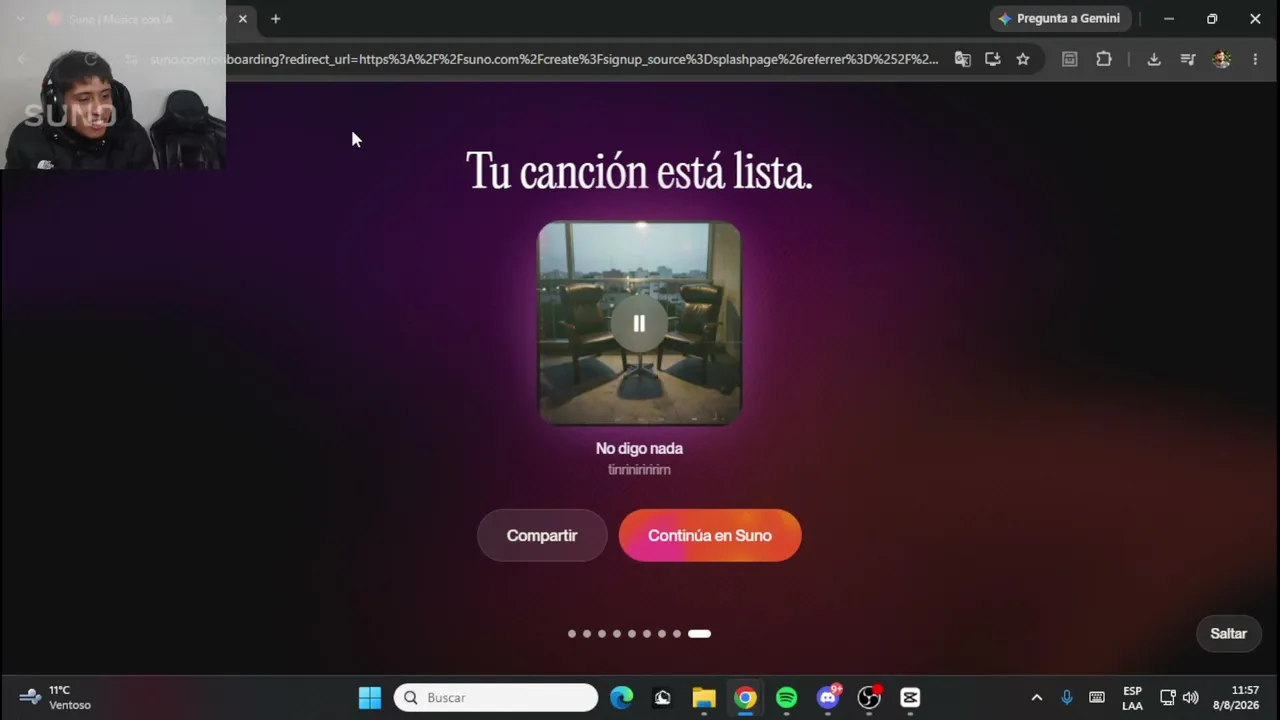Bookmark this page with the star icon
This screenshot has height=720, width=1280.
(1023, 59)
